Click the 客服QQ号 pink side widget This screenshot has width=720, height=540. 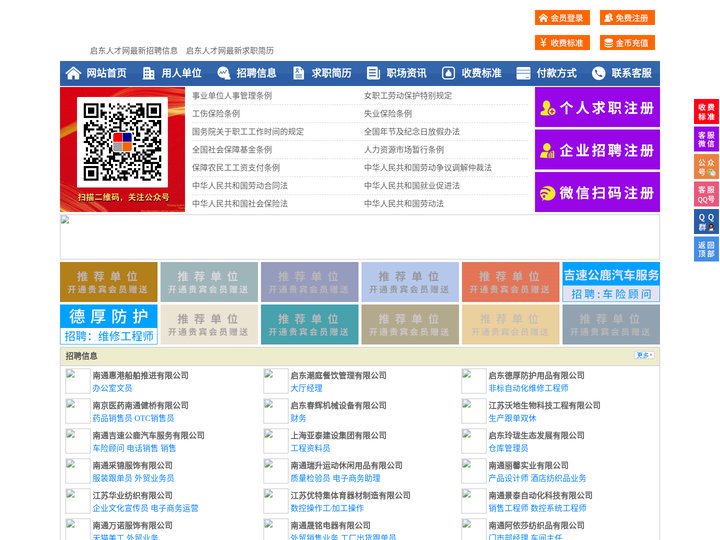click(706, 194)
